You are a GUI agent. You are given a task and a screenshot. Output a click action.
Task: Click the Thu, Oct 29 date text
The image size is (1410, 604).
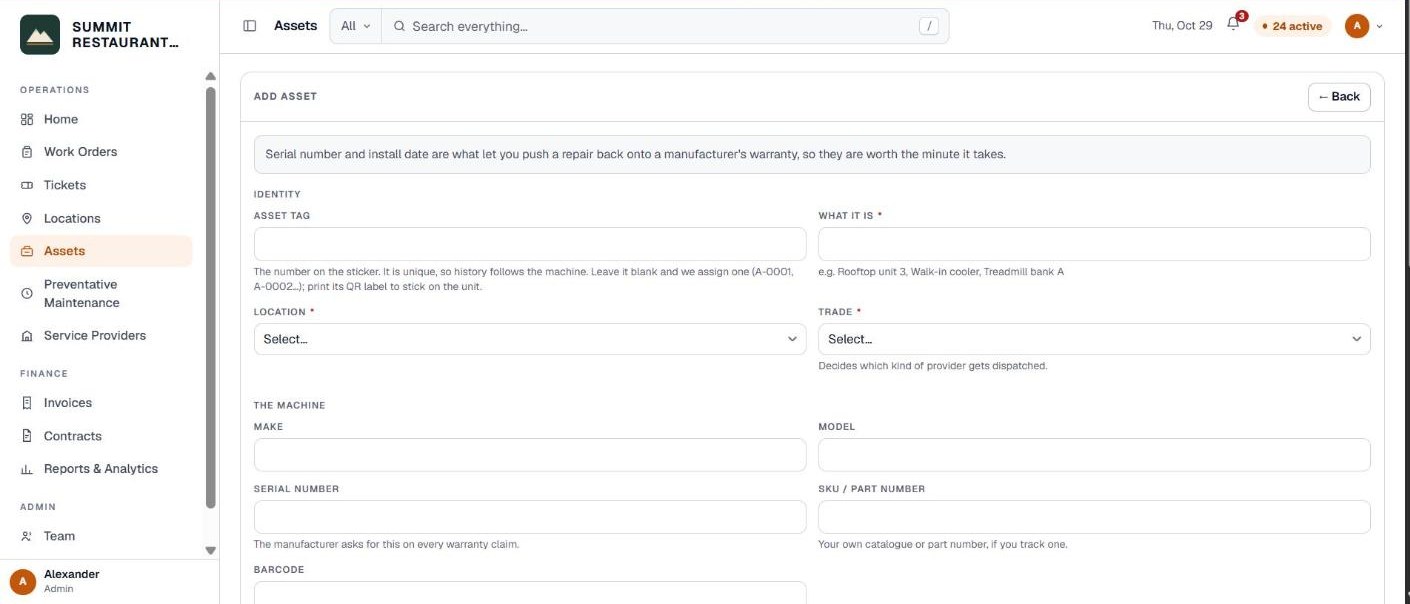point(1182,26)
